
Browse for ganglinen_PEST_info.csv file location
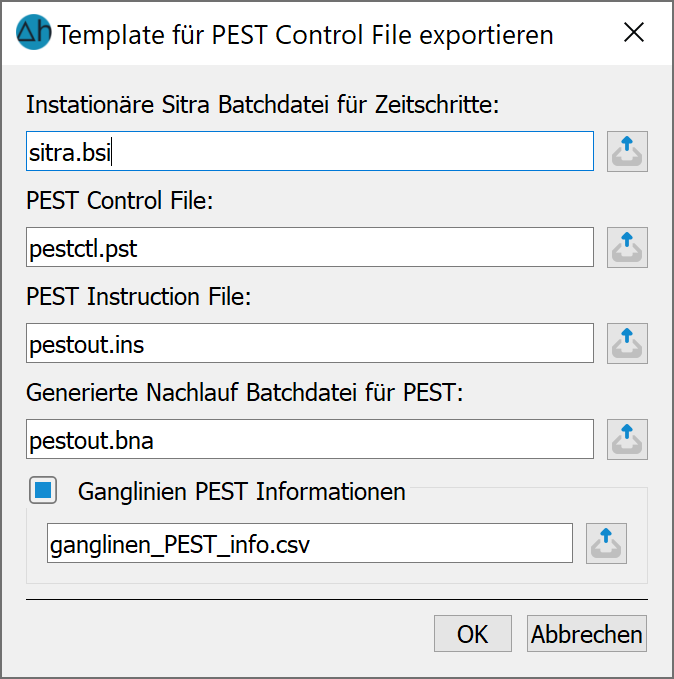pos(606,543)
